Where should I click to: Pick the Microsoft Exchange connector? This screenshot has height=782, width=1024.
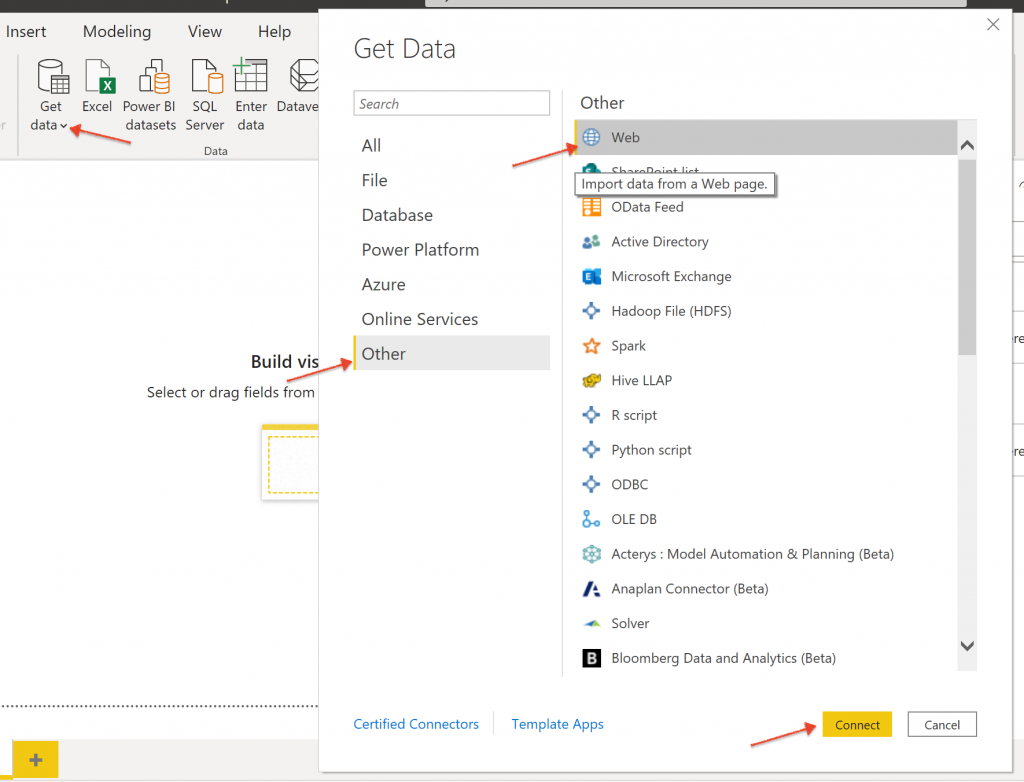(x=671, y=277)
